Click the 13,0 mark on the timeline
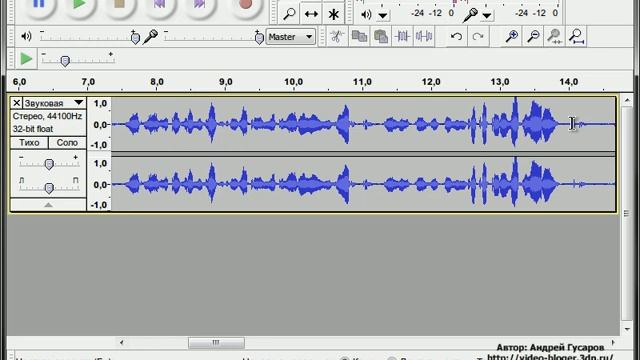Image resolution: width=640 pixels, height=360 pixels. click(x=500, y=82)
